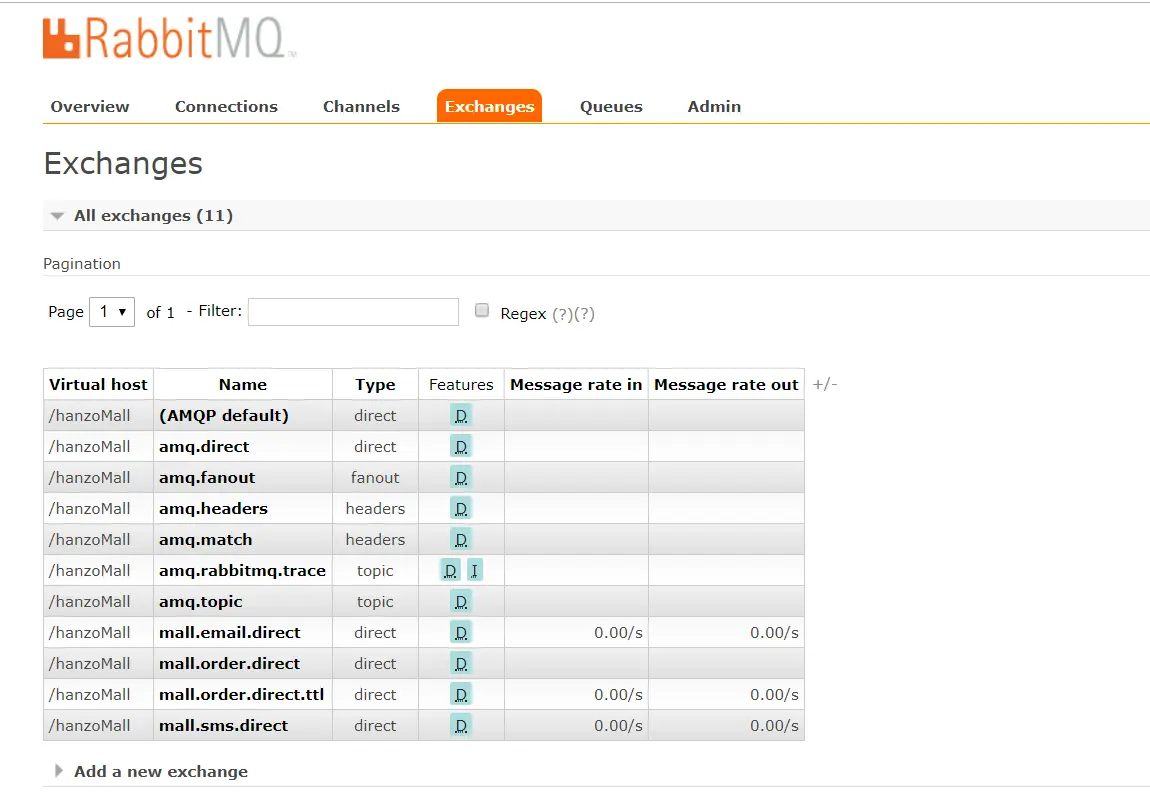The height and width of the screenshot is (797, 1150).
Task: Sort by Type column header
Action: pos(376,384)
